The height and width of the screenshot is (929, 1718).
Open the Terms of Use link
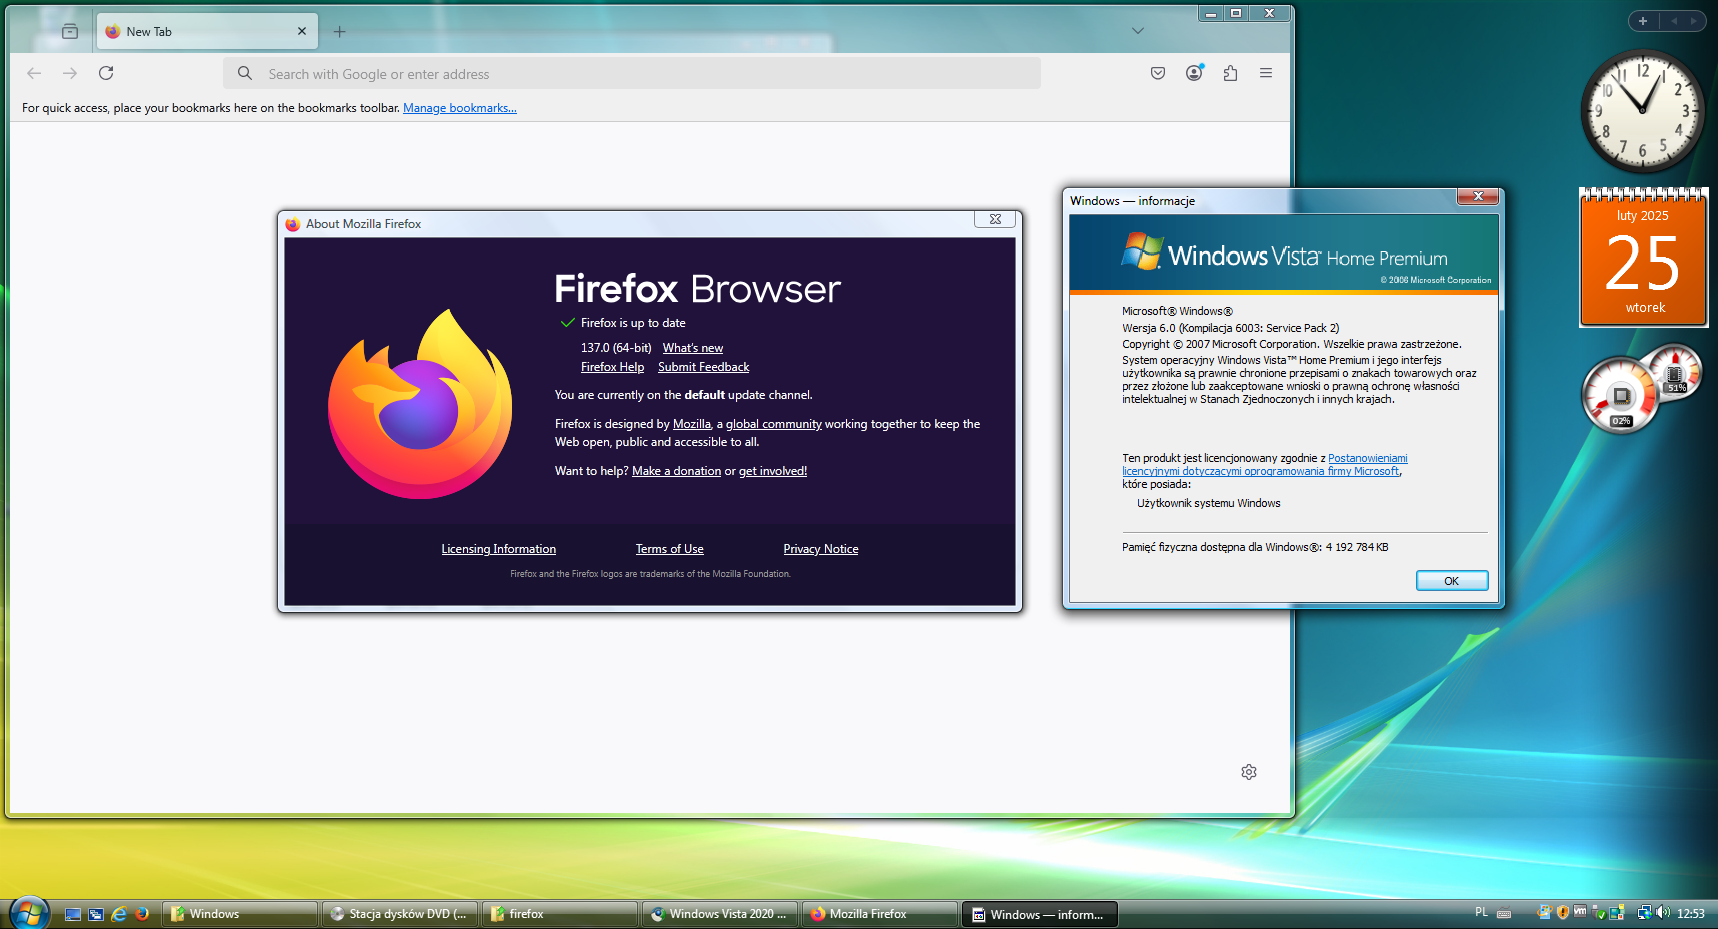pyautogui.click(x=670, y=549)
